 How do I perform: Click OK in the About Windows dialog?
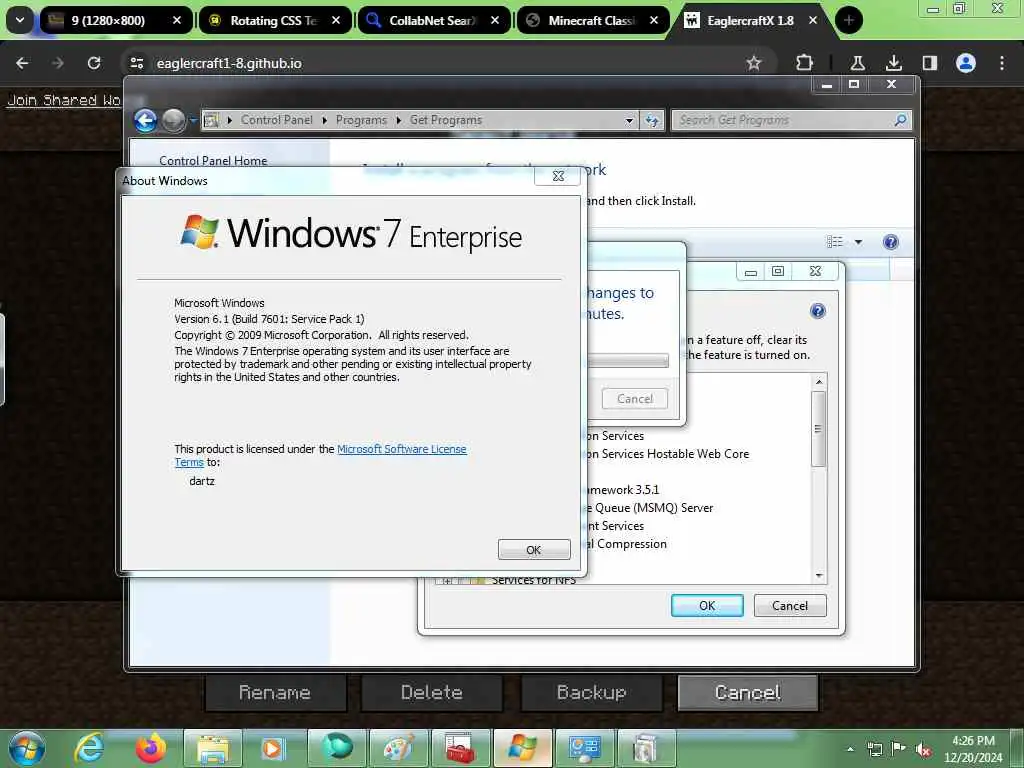click(x=534, y=550)
